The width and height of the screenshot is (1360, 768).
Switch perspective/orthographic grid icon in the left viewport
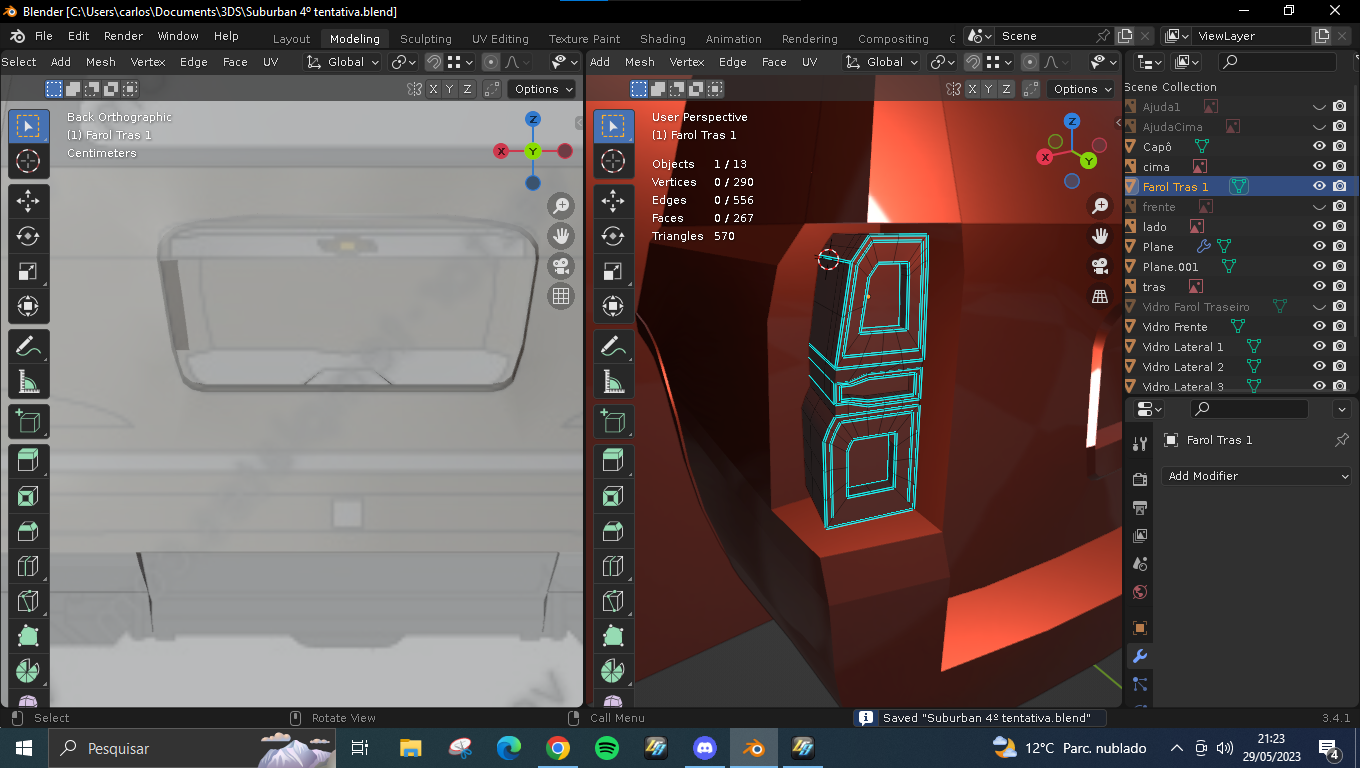pyautogui.click(x=561, y=296)
